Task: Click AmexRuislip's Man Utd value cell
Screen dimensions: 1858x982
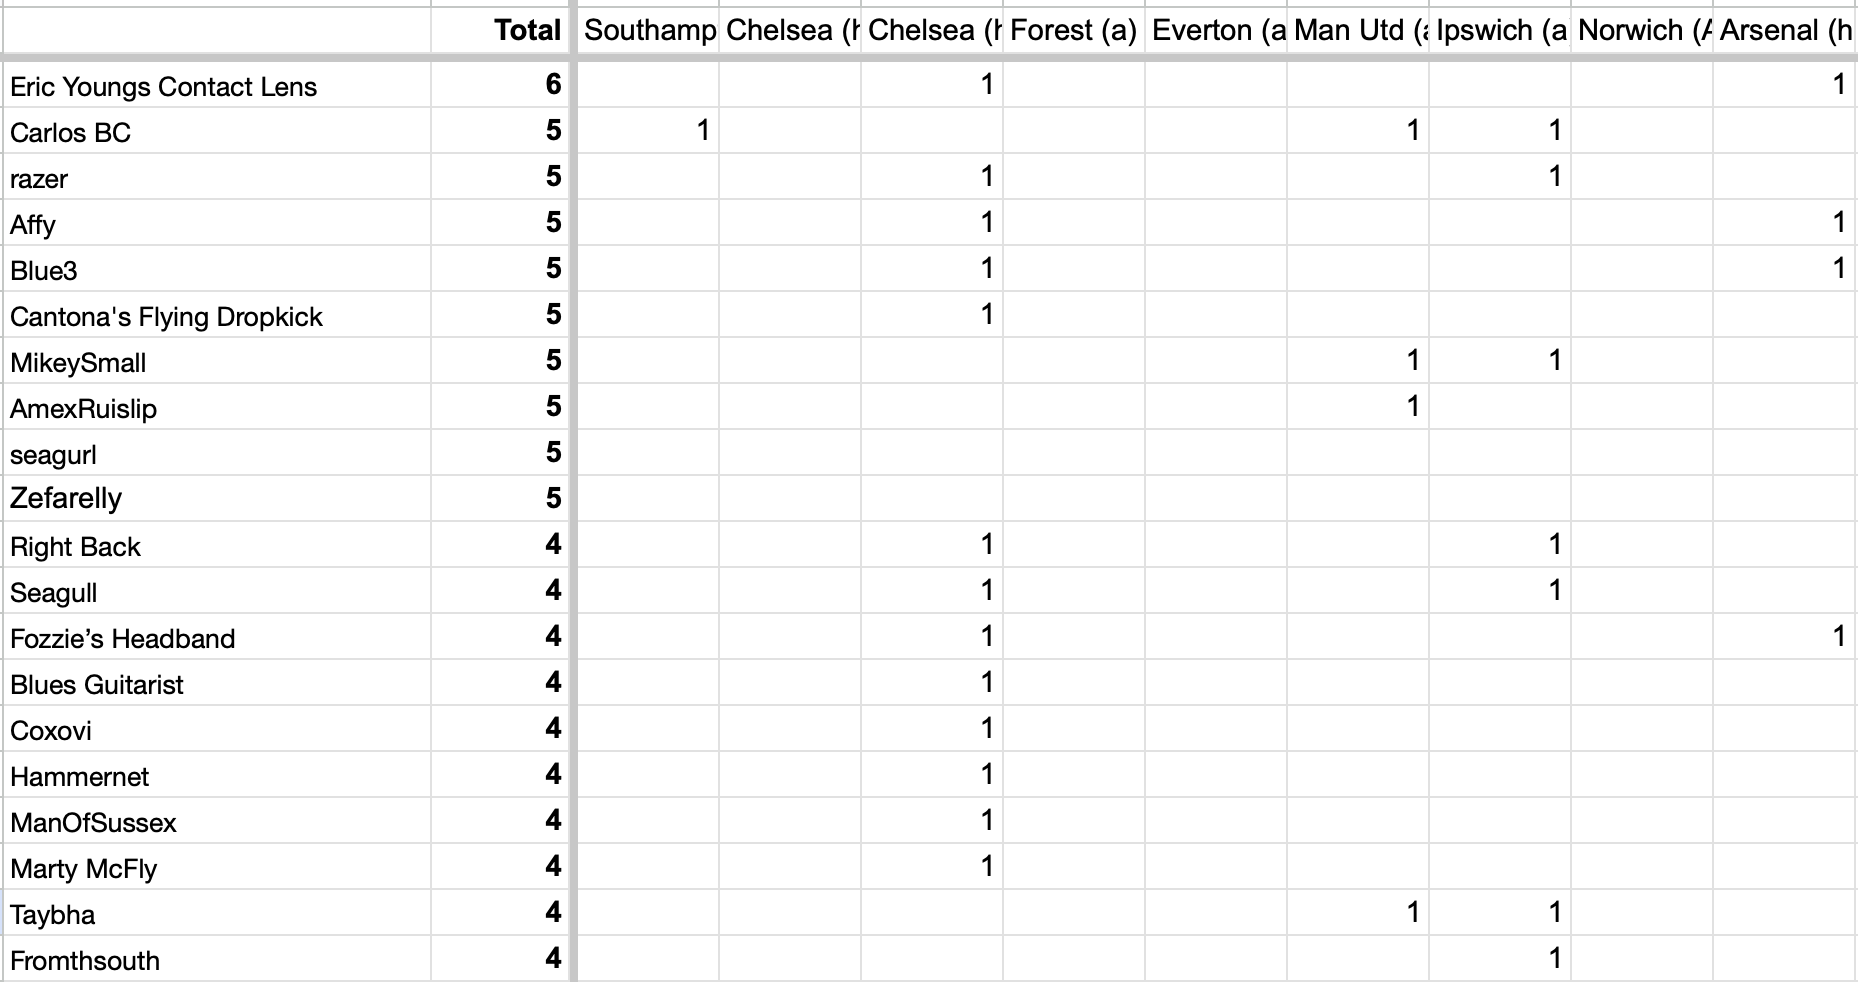Action: (x=1358, y=407)
